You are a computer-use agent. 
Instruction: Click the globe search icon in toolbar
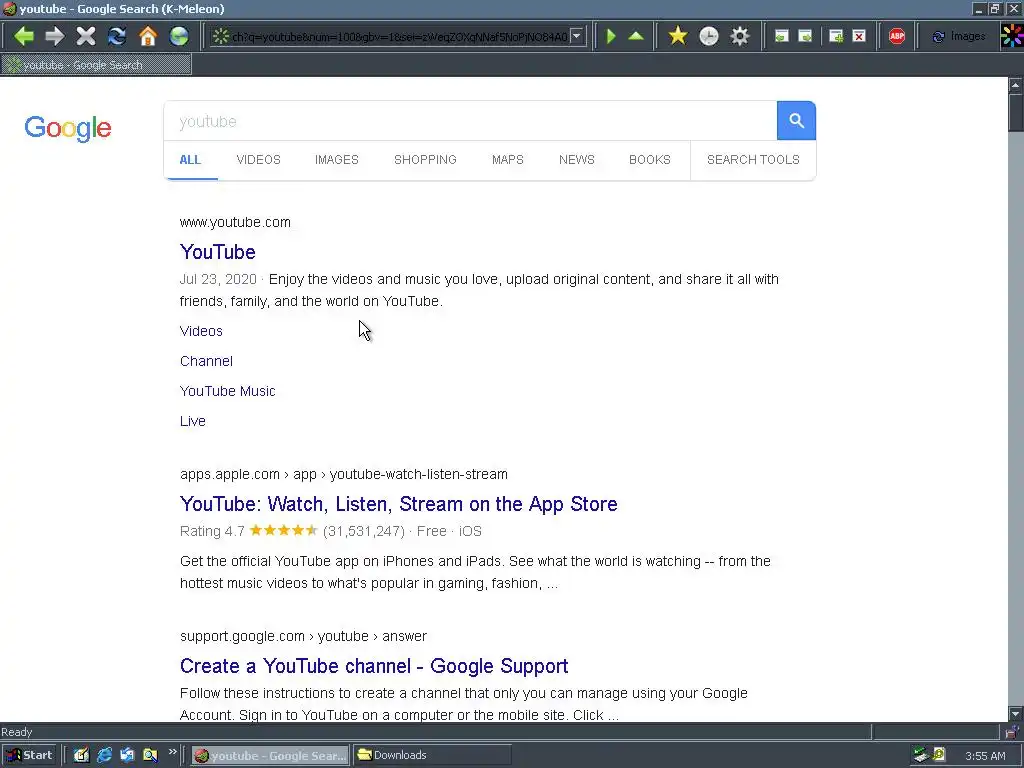coord(179,36)
